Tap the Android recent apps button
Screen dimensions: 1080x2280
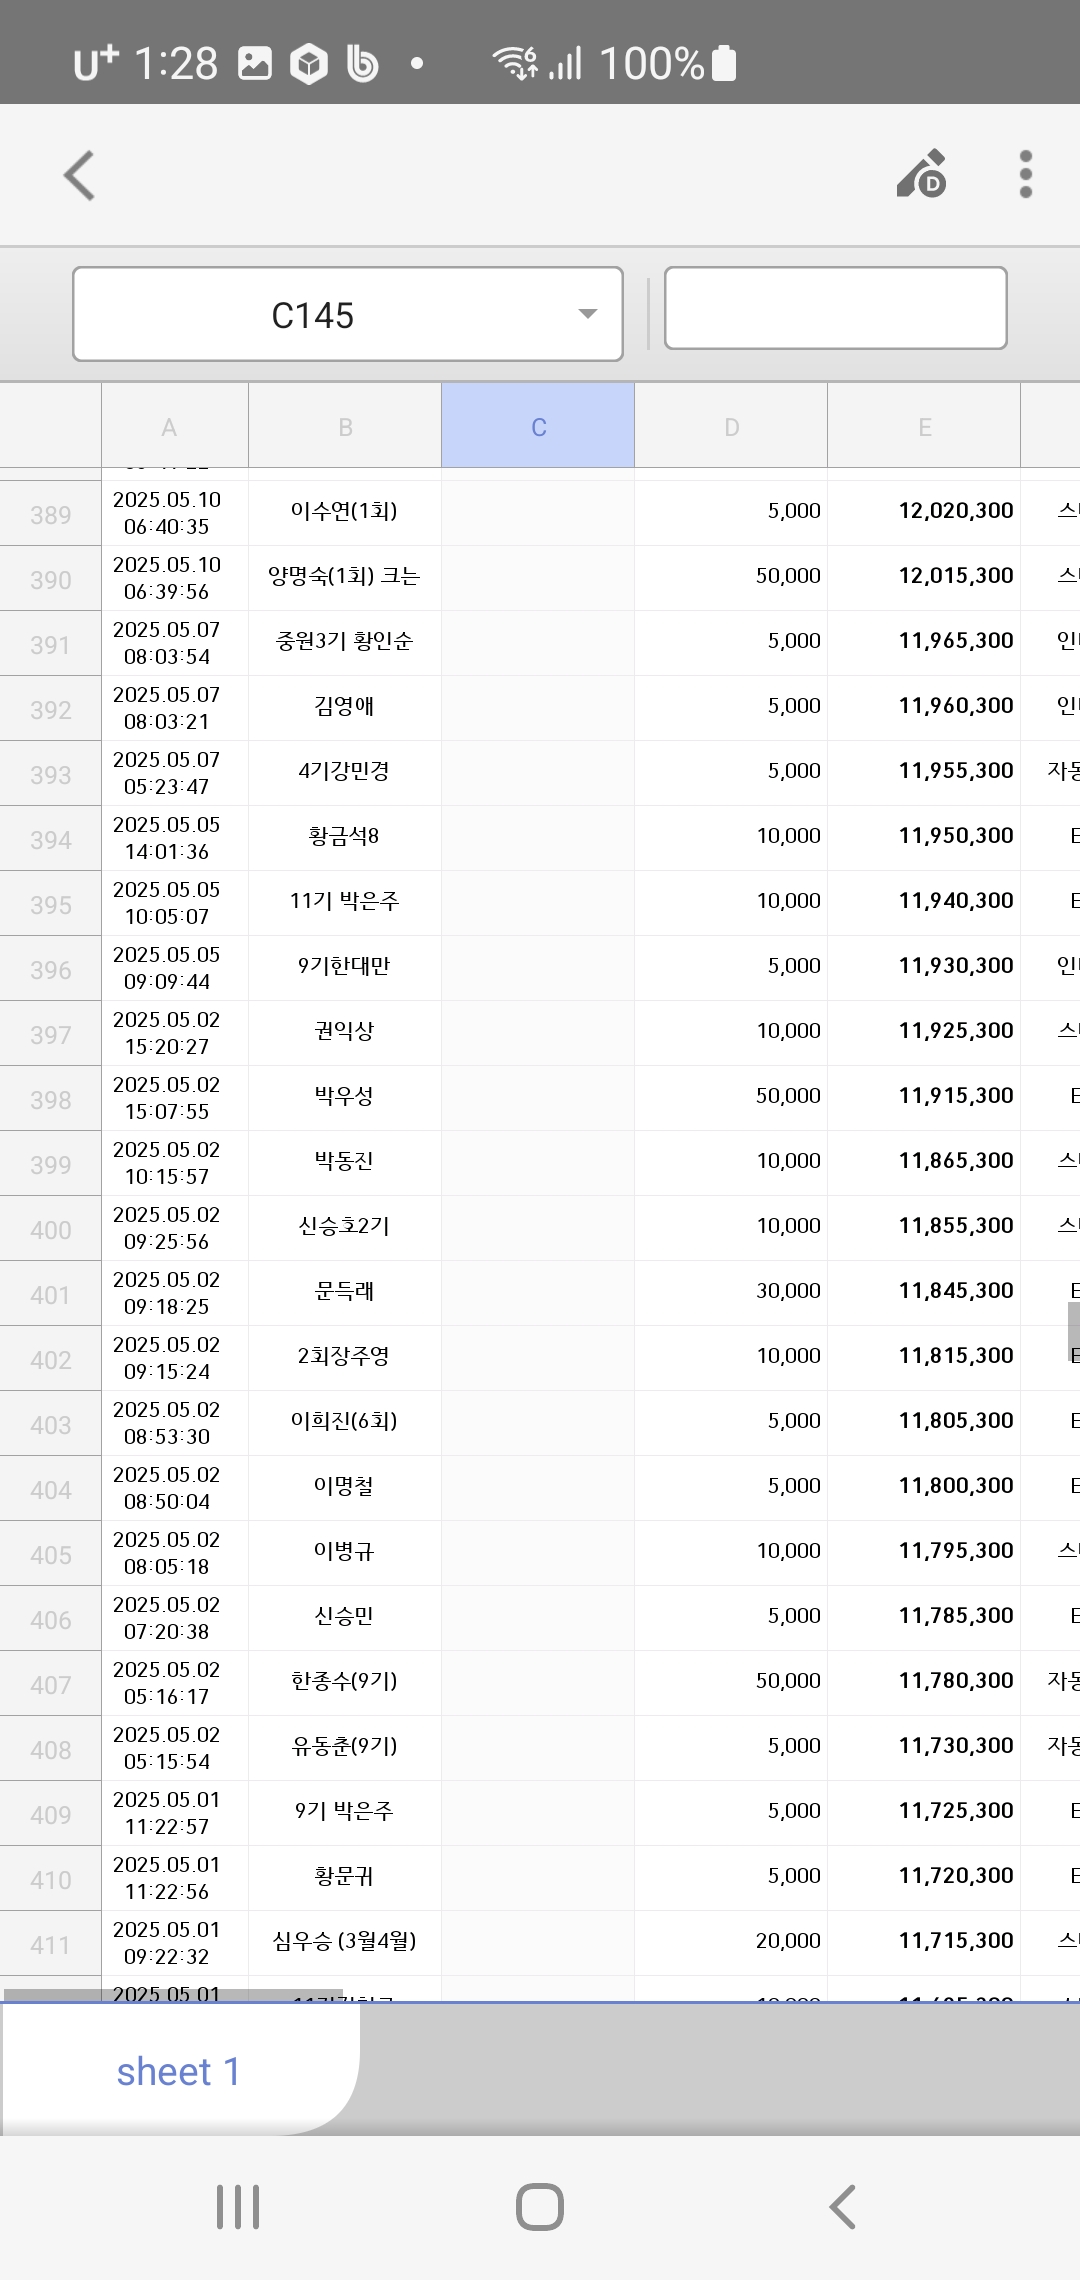tap(238, 2207)
